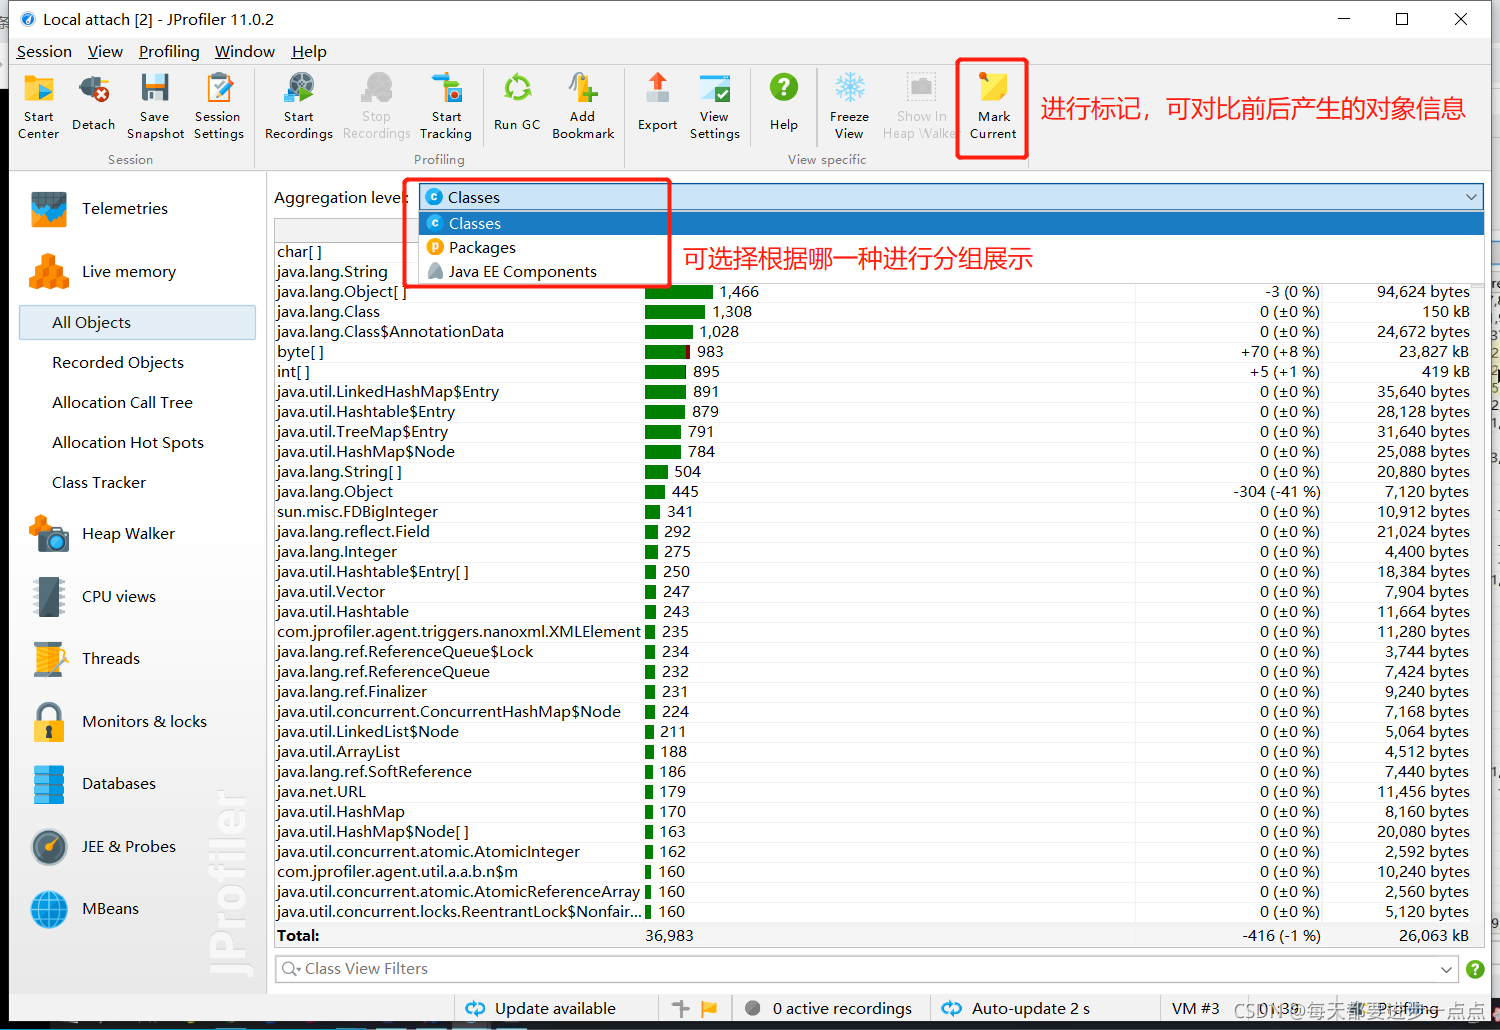Select java.lang.Object row with 445 instances
The image size is (1500, 1030).
pos(878,492)
